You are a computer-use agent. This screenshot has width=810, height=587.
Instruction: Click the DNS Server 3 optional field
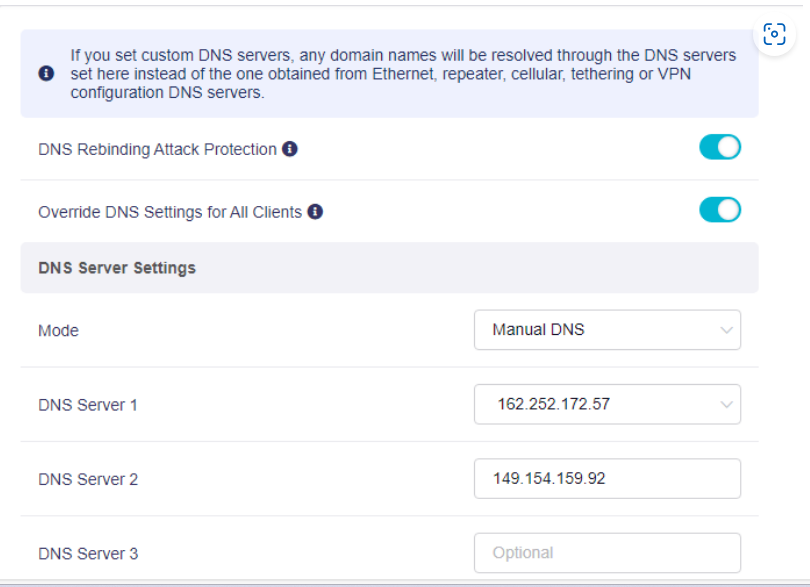tap(608, 553)
